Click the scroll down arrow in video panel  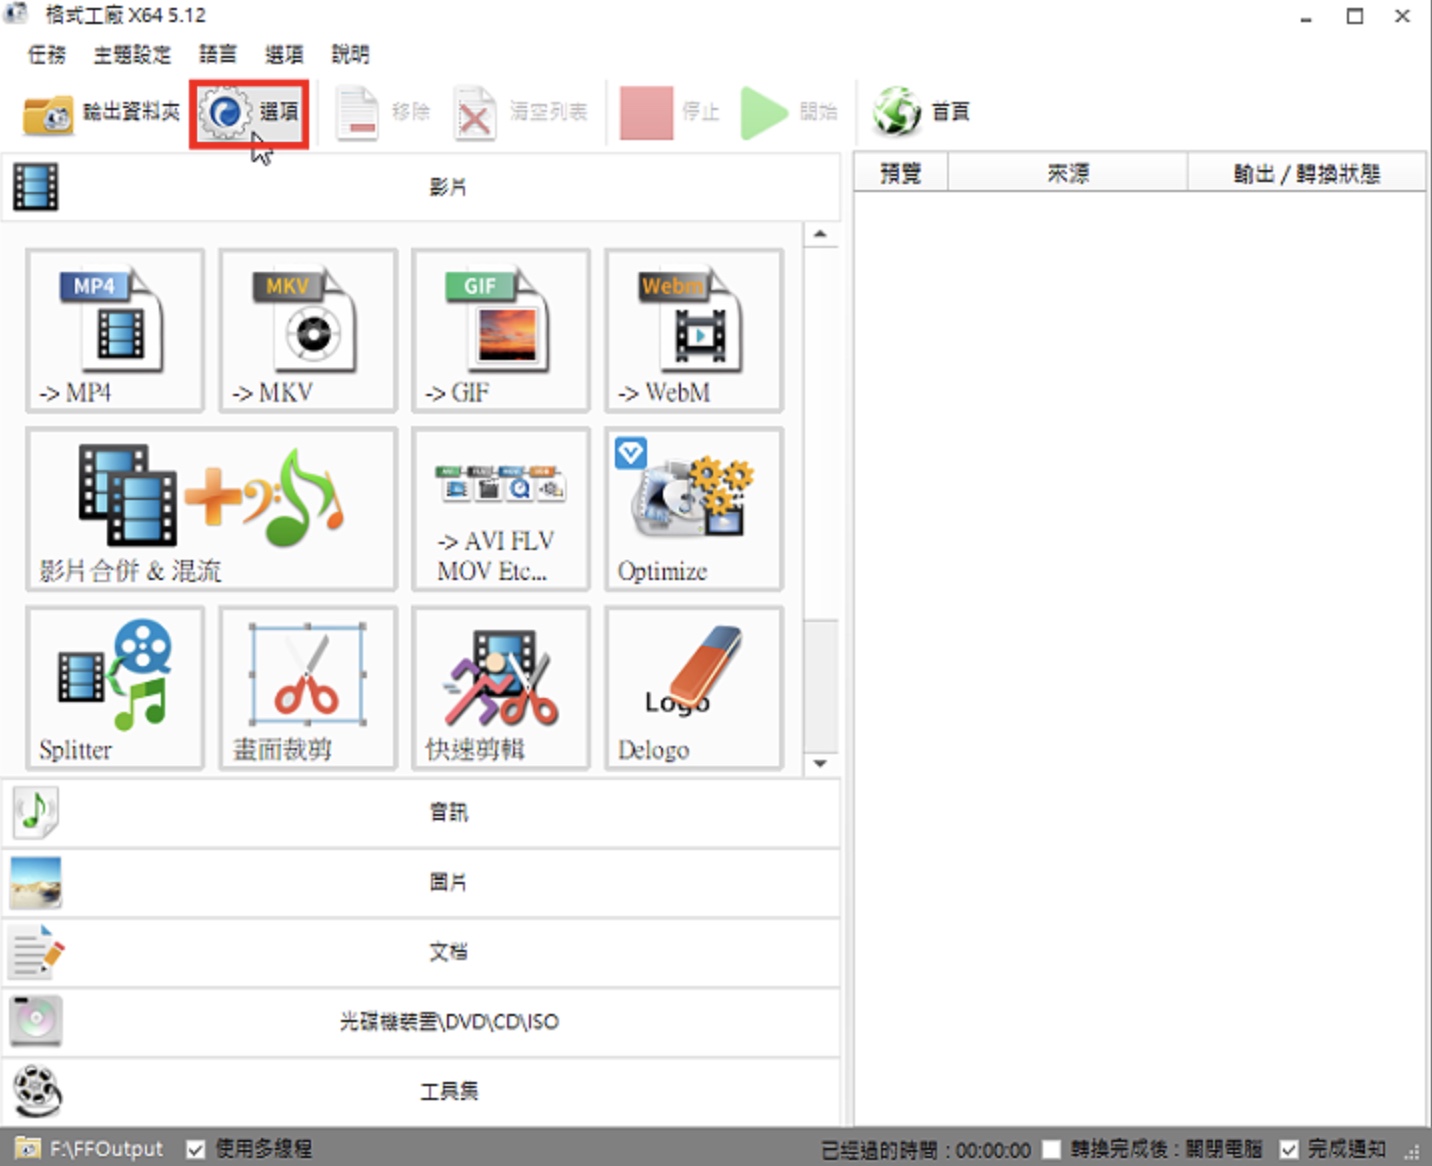[820, 764]
